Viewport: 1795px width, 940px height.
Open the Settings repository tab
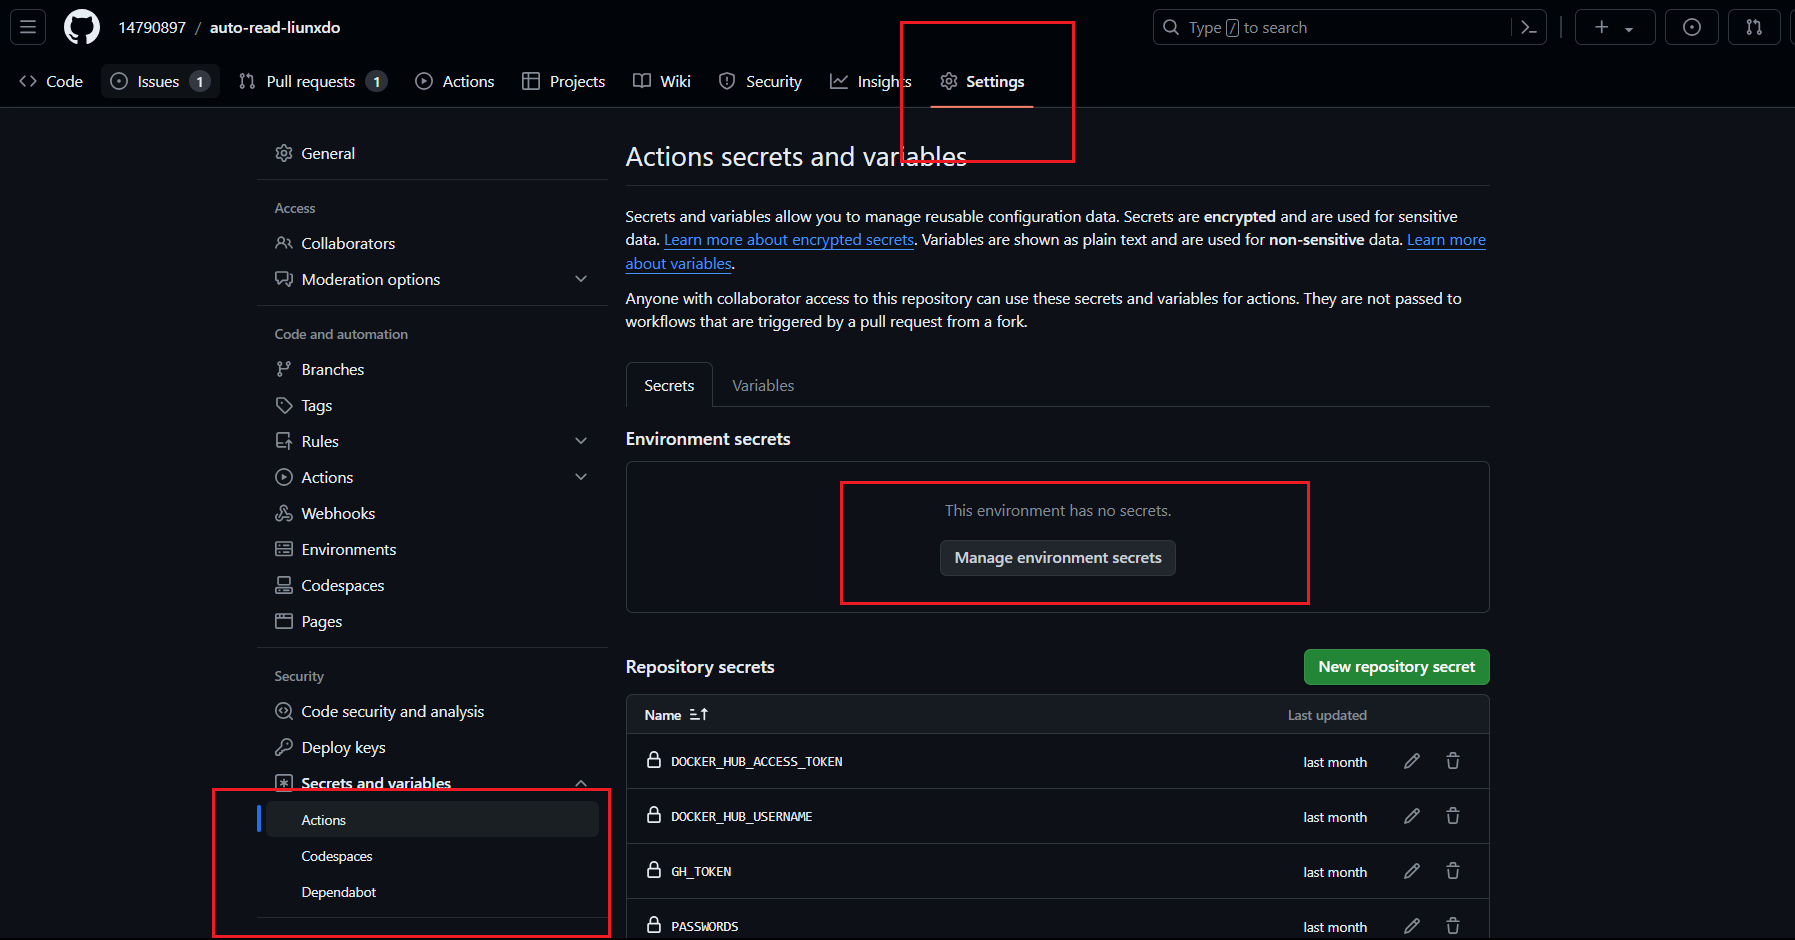[982, 81]
